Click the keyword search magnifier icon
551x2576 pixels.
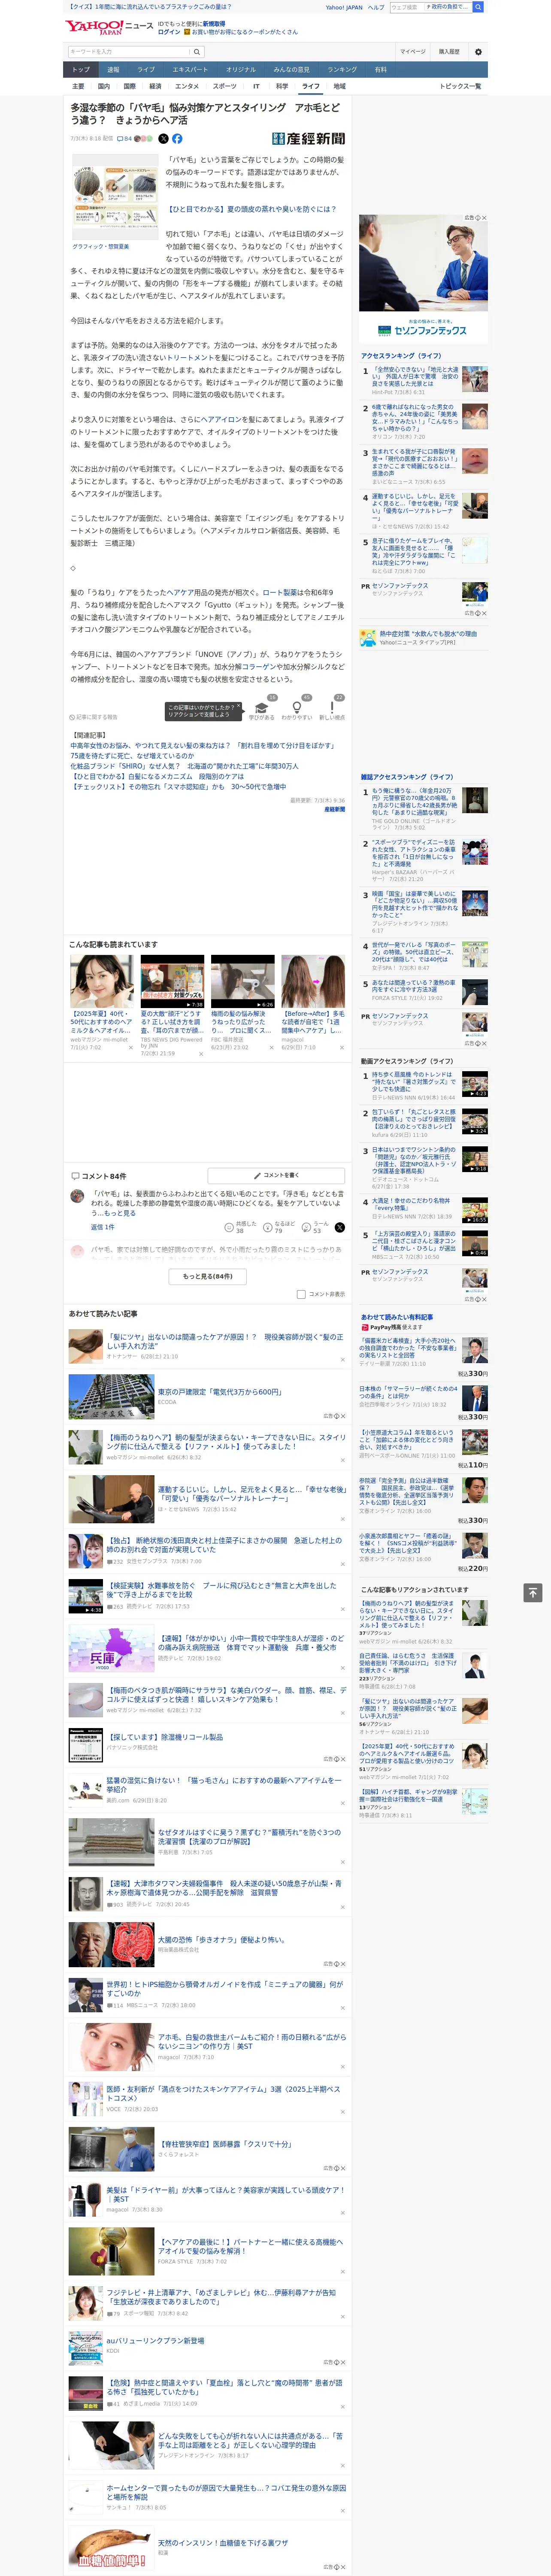pyautogui.click(x=197, y=51)
